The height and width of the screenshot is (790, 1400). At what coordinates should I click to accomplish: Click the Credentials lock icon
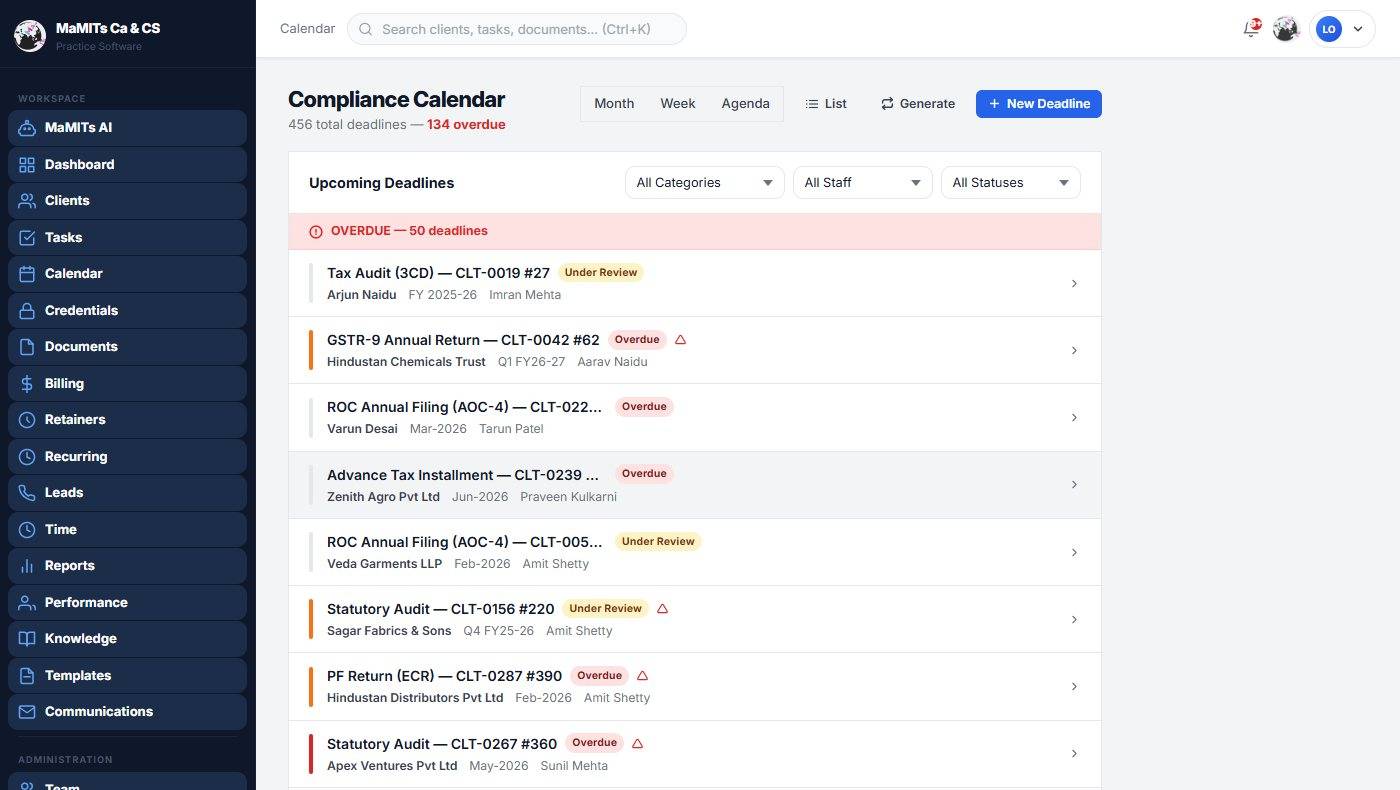click(27, 310)
